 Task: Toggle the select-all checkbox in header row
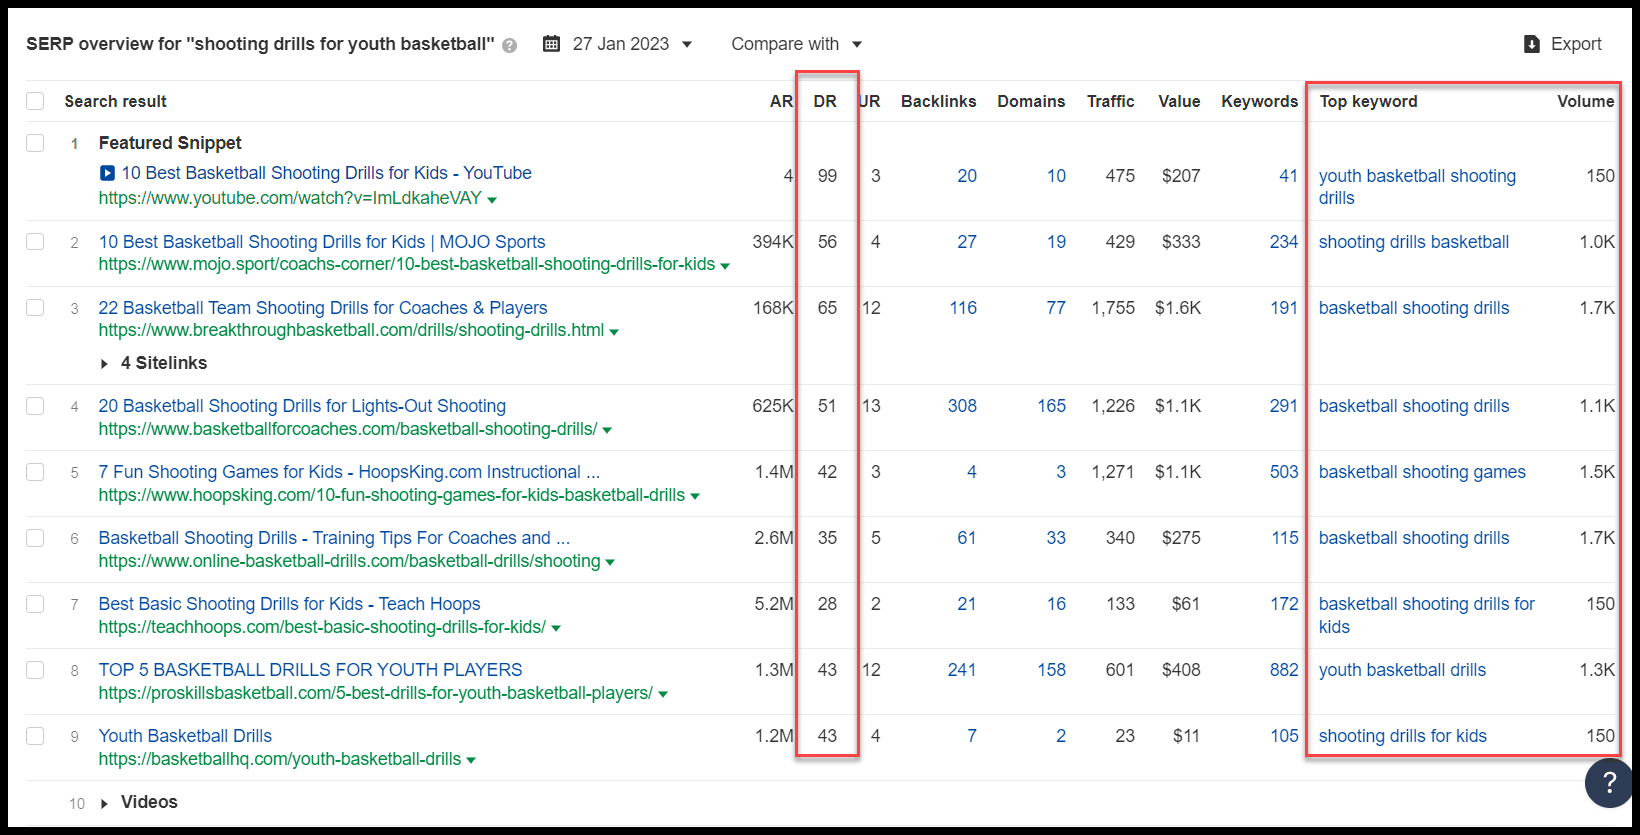pyautogui.click(x=36, y=101)
